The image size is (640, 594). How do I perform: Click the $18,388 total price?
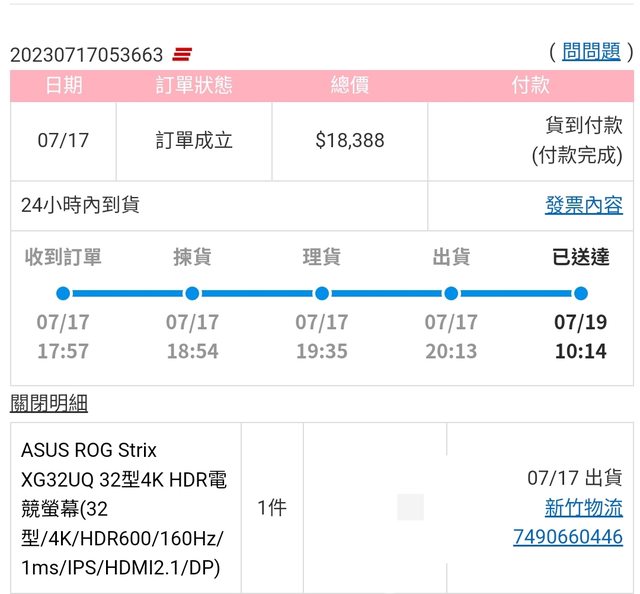[350, 141]
